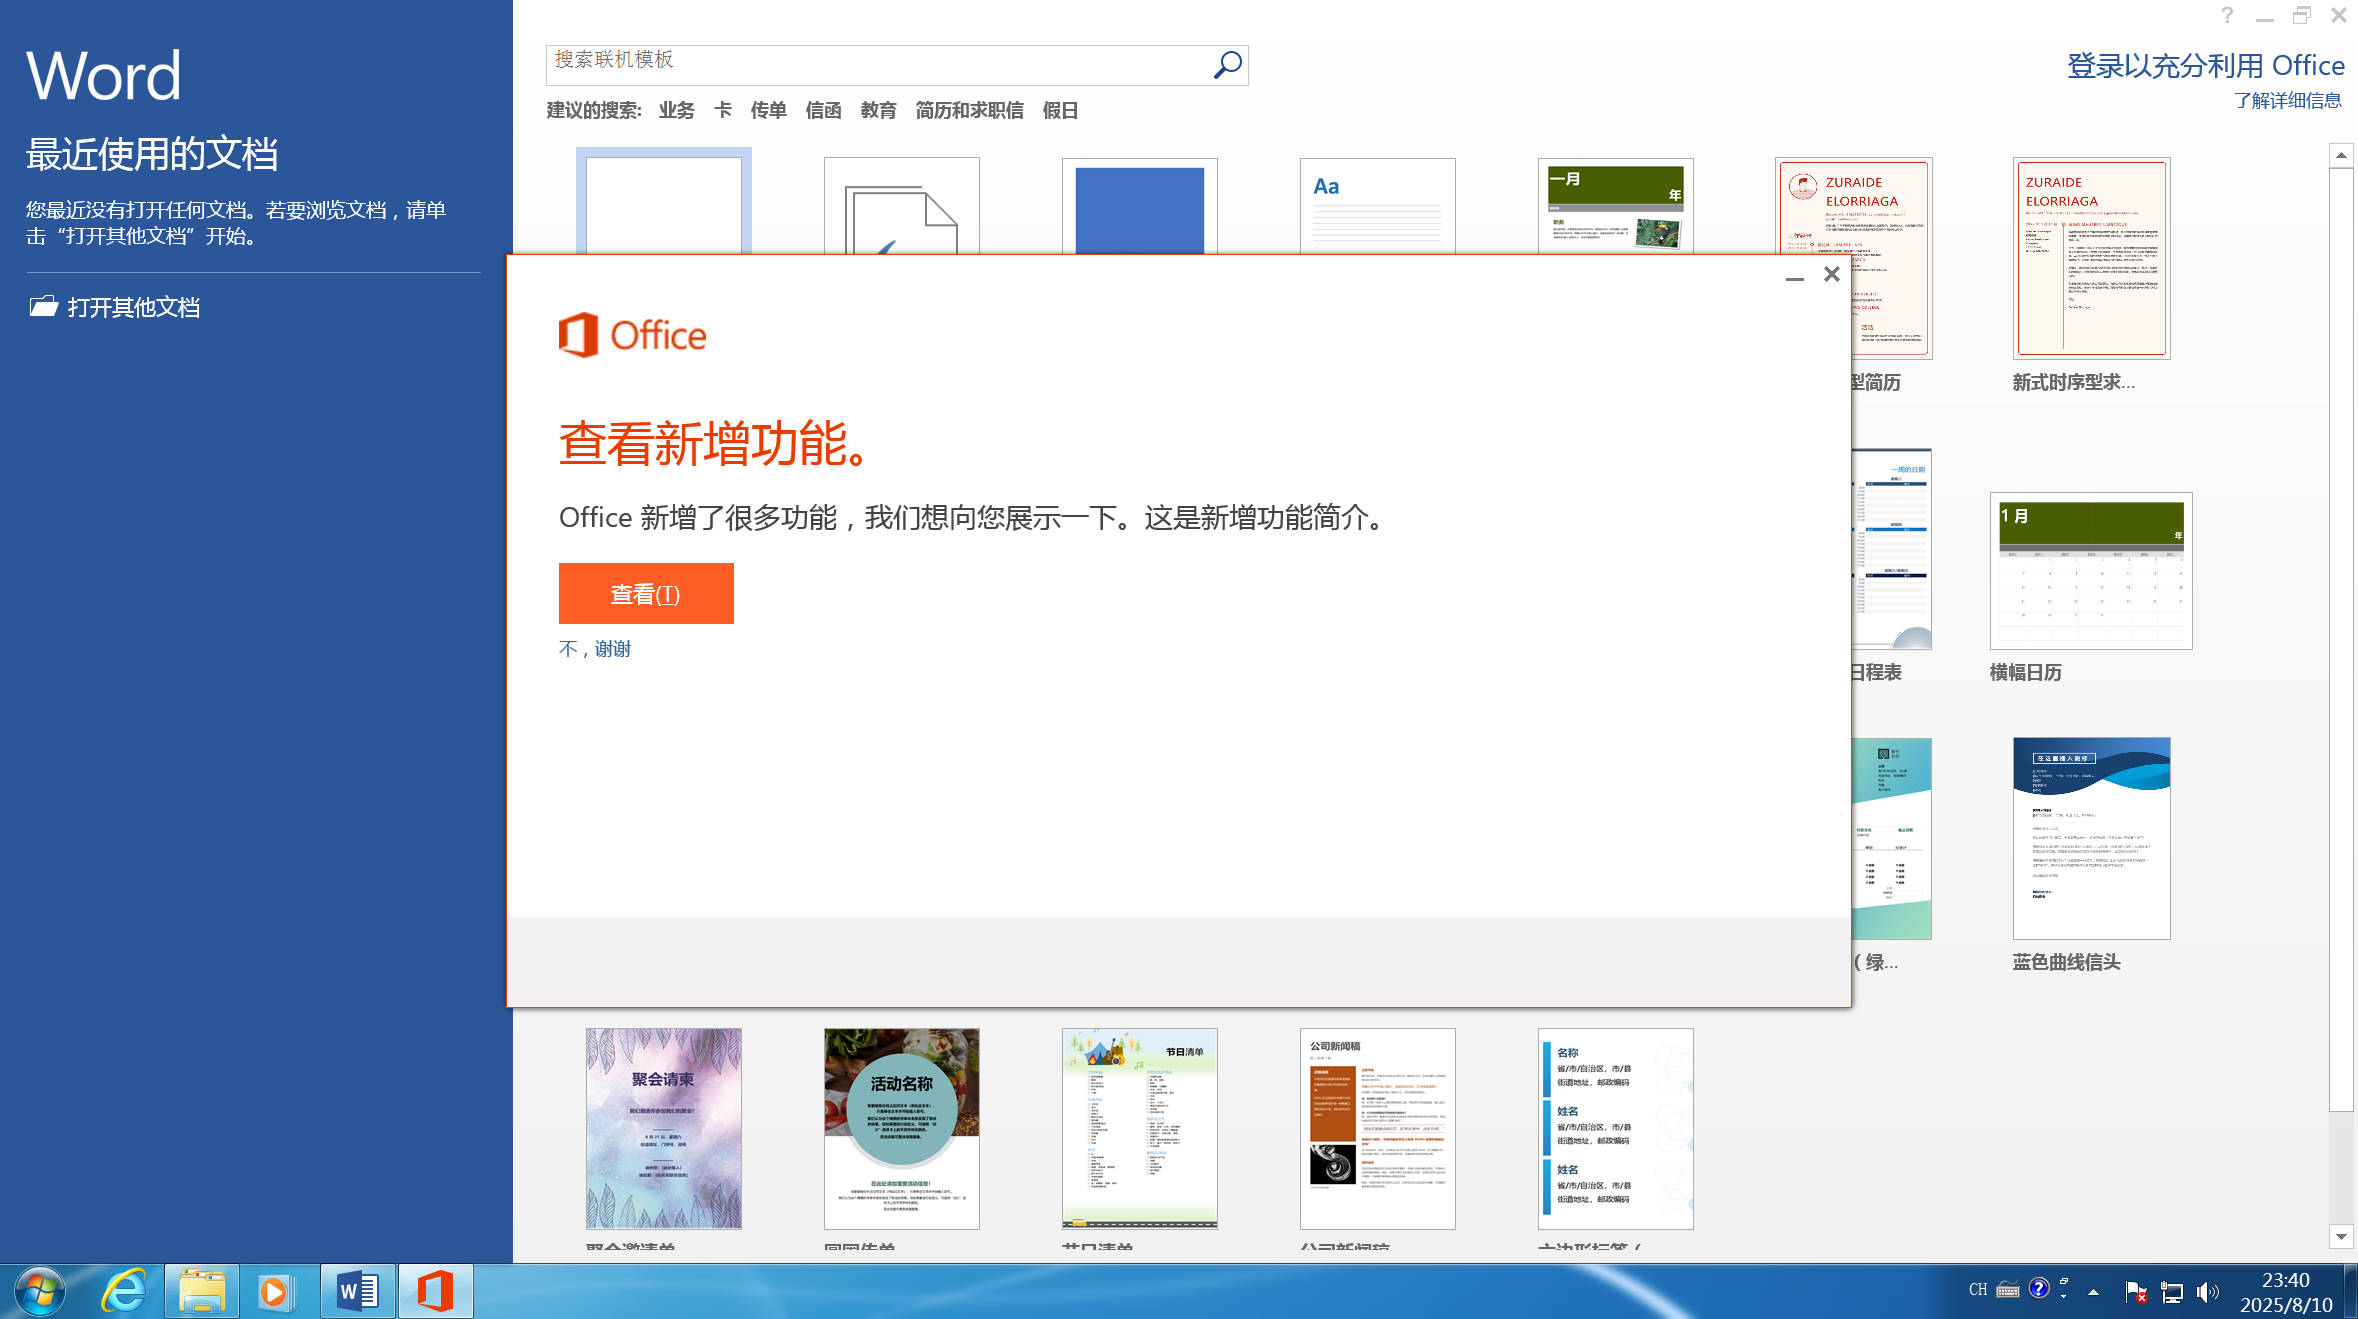Click the search magnifier icon
The width and height of the screenshot is (2358, 1319).
pos(1227,65)
